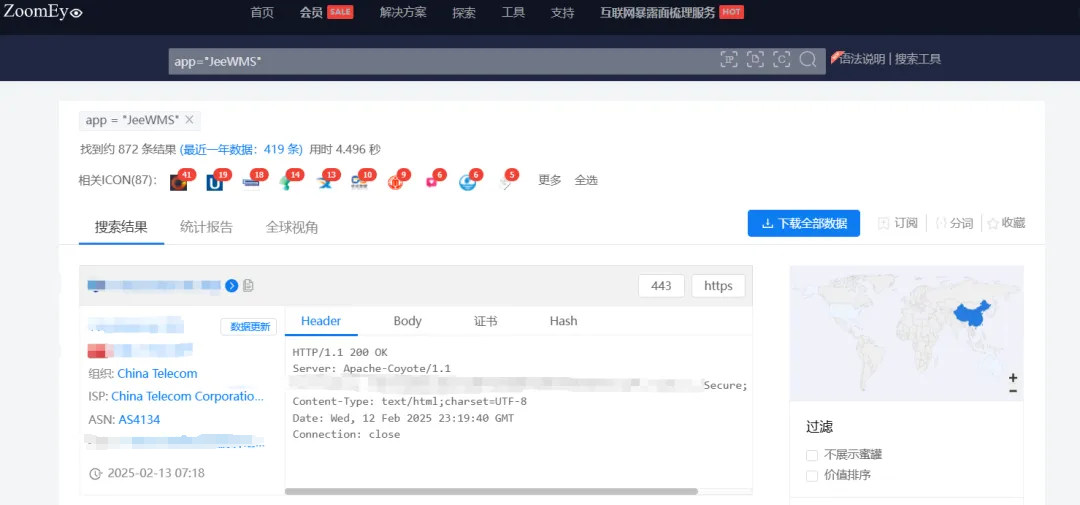Viewport: 1080px width, 505px height.
Task: Click the magnifier search icon
Action: [807, 59]
